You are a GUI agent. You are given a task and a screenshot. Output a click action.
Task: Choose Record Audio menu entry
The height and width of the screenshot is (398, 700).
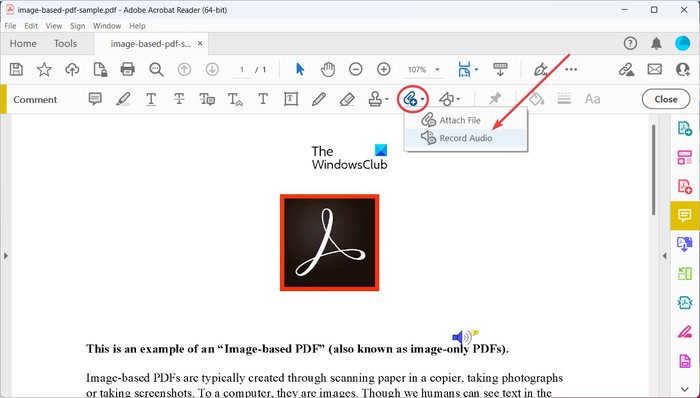(466, 138)
